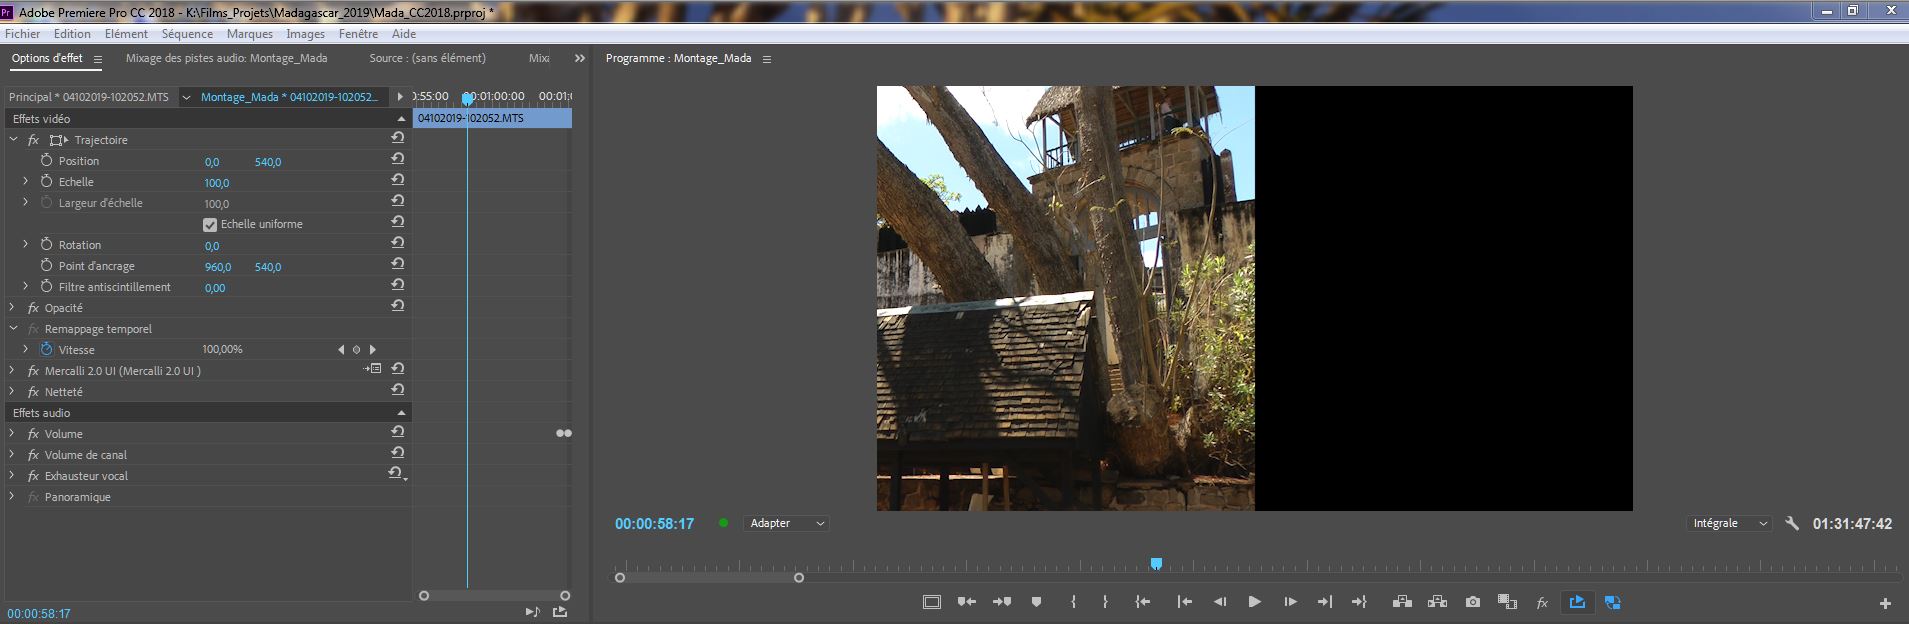Click the playhead on Program monitor timeline
Viewport: 1909px width, 624px height.
(x=1156, y=564)
